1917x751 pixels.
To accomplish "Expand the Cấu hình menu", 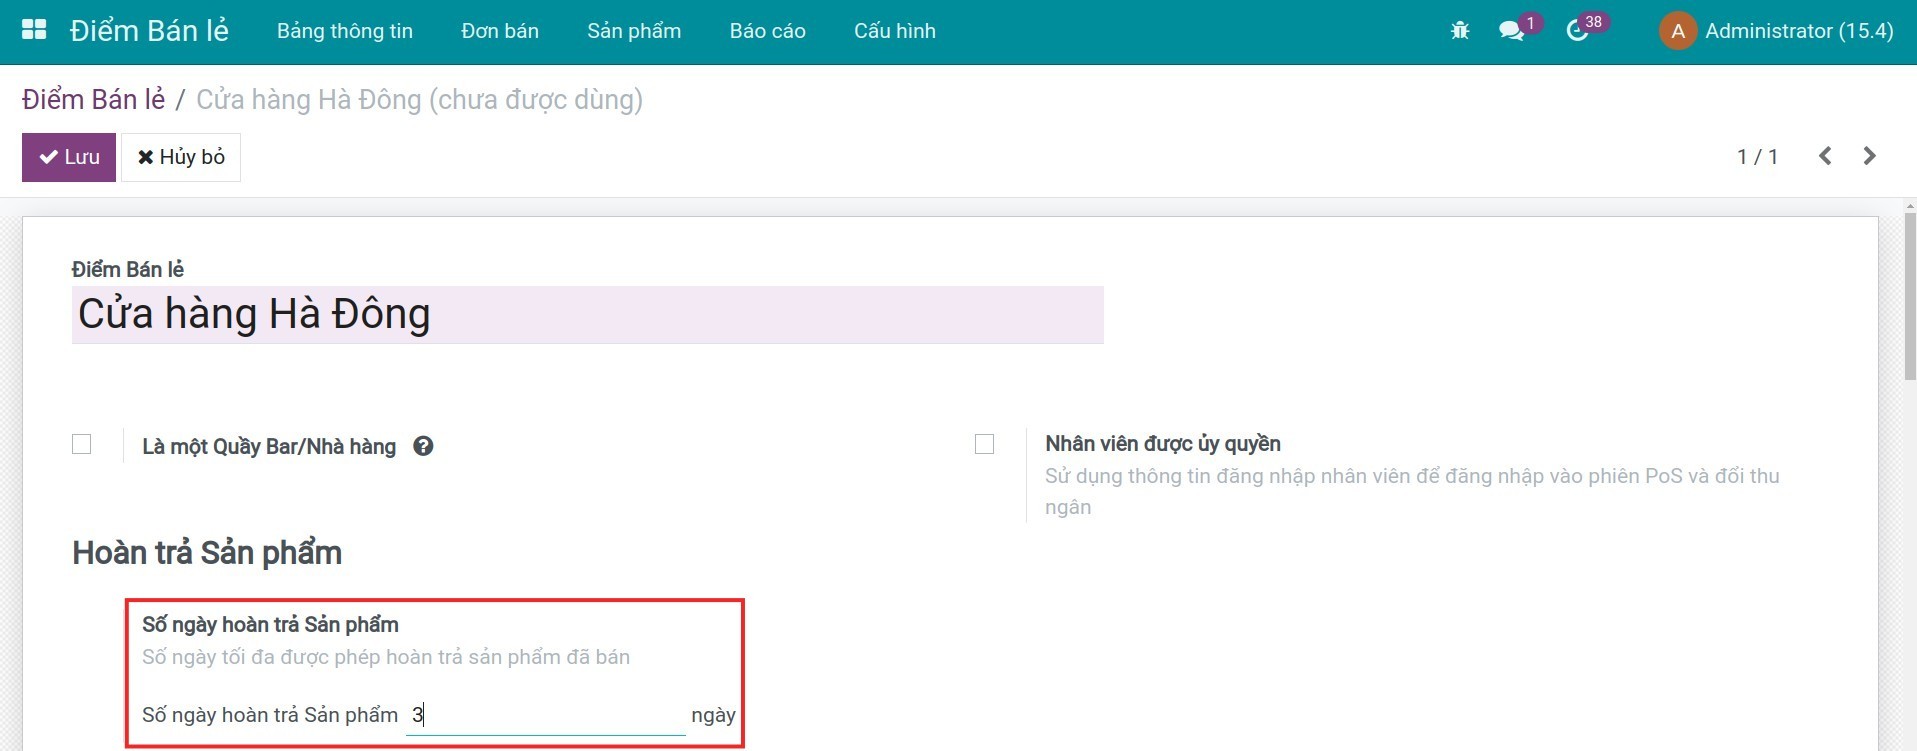I will point(894,31).
